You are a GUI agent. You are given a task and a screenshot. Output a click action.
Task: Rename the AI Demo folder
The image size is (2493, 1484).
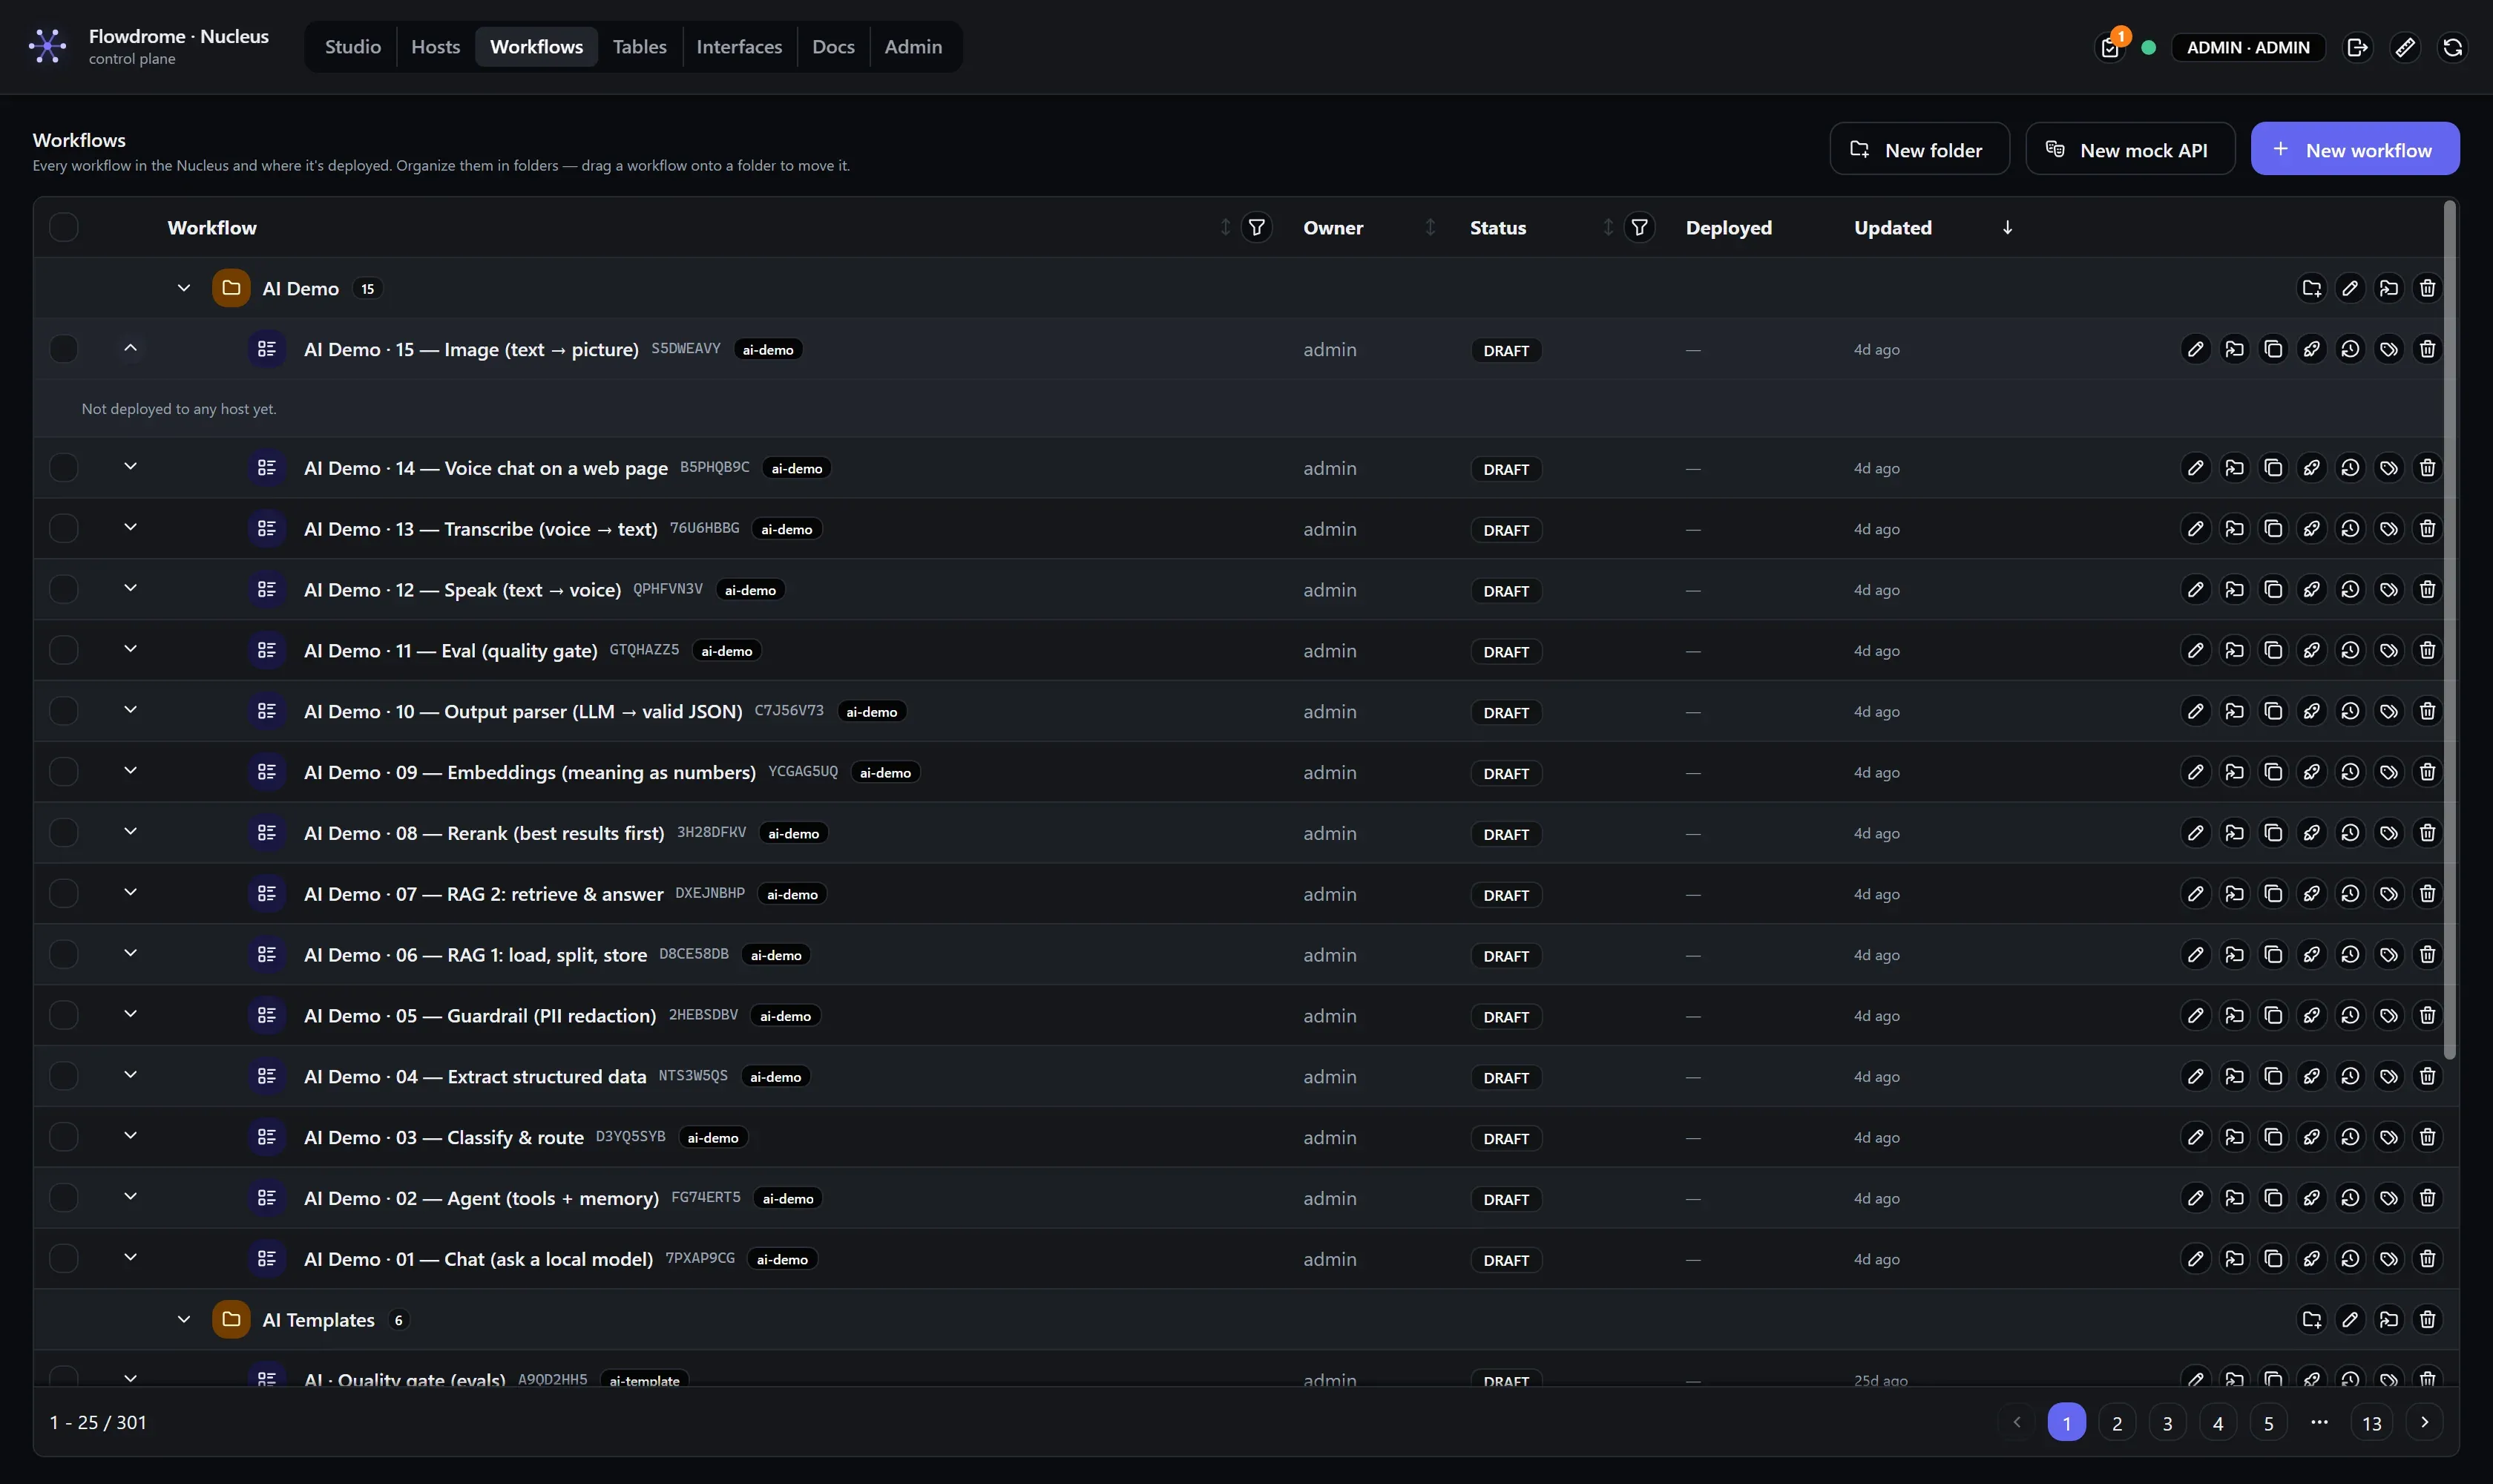coord(2350,288)
